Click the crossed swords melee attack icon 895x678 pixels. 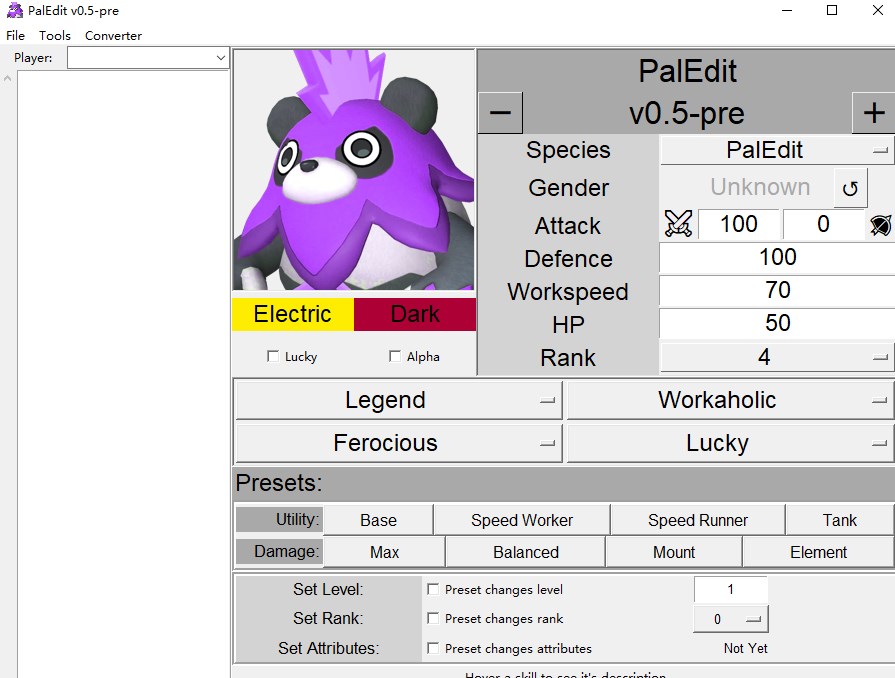point(678,224)
